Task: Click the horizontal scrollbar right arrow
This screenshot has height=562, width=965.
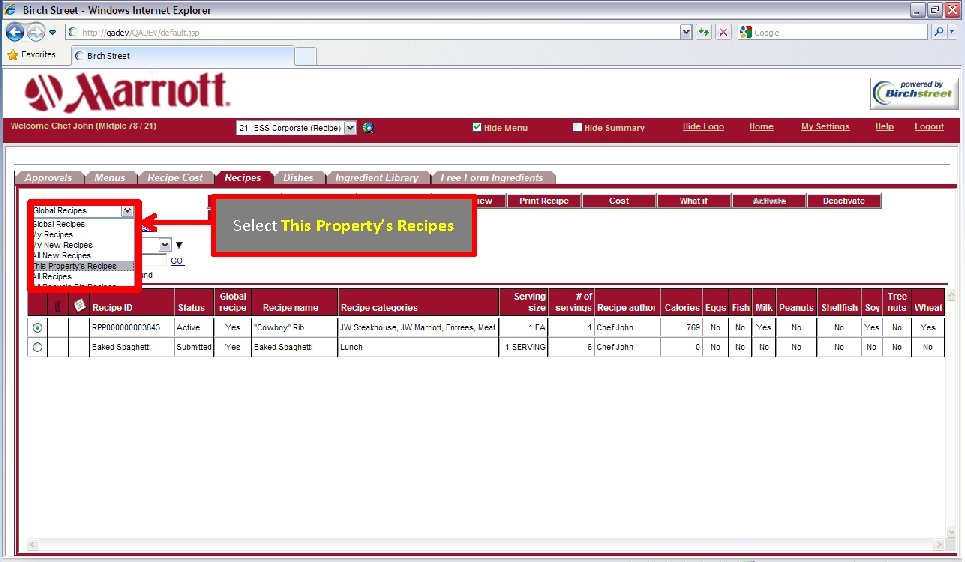Action: point(939,544)
